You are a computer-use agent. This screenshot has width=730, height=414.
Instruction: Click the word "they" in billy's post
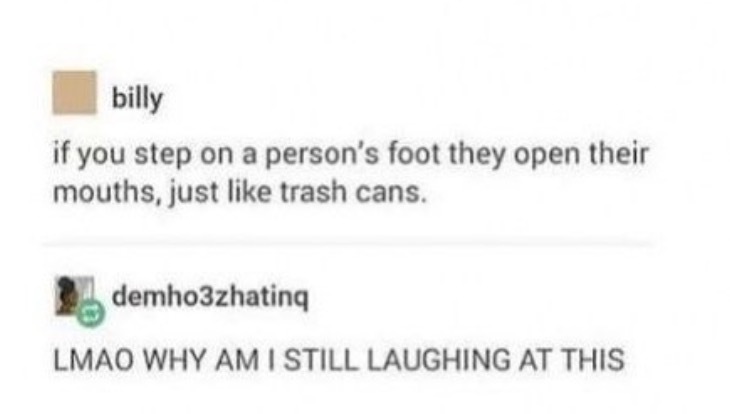point(477,156)
